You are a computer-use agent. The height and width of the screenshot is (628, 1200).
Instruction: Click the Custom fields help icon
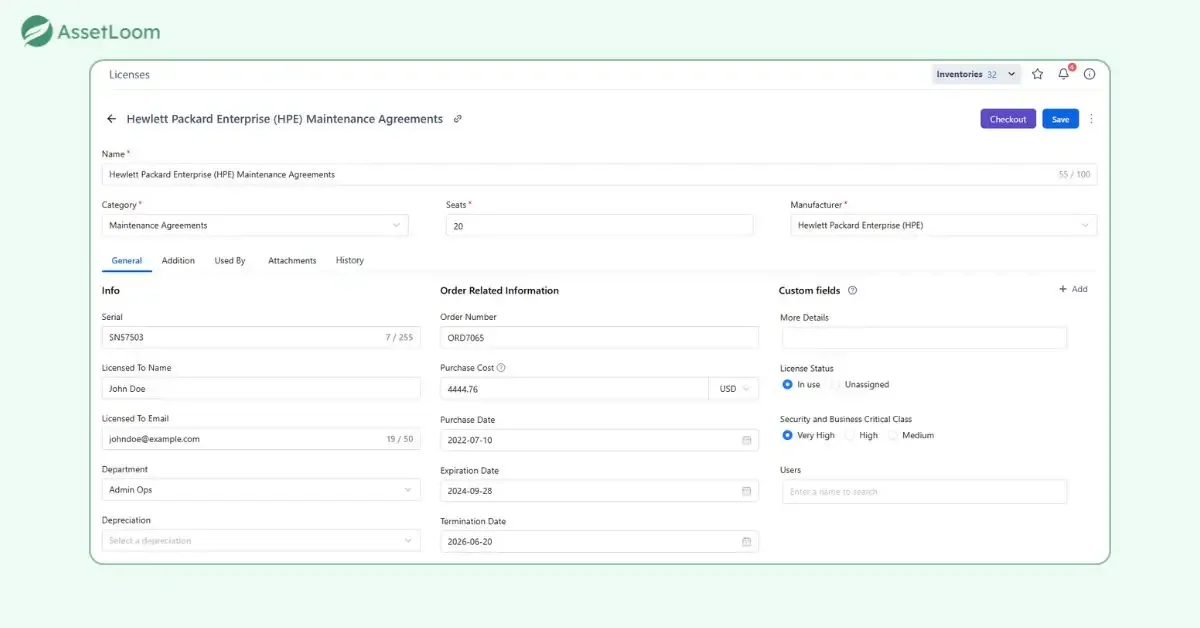(x=852, y=291)
